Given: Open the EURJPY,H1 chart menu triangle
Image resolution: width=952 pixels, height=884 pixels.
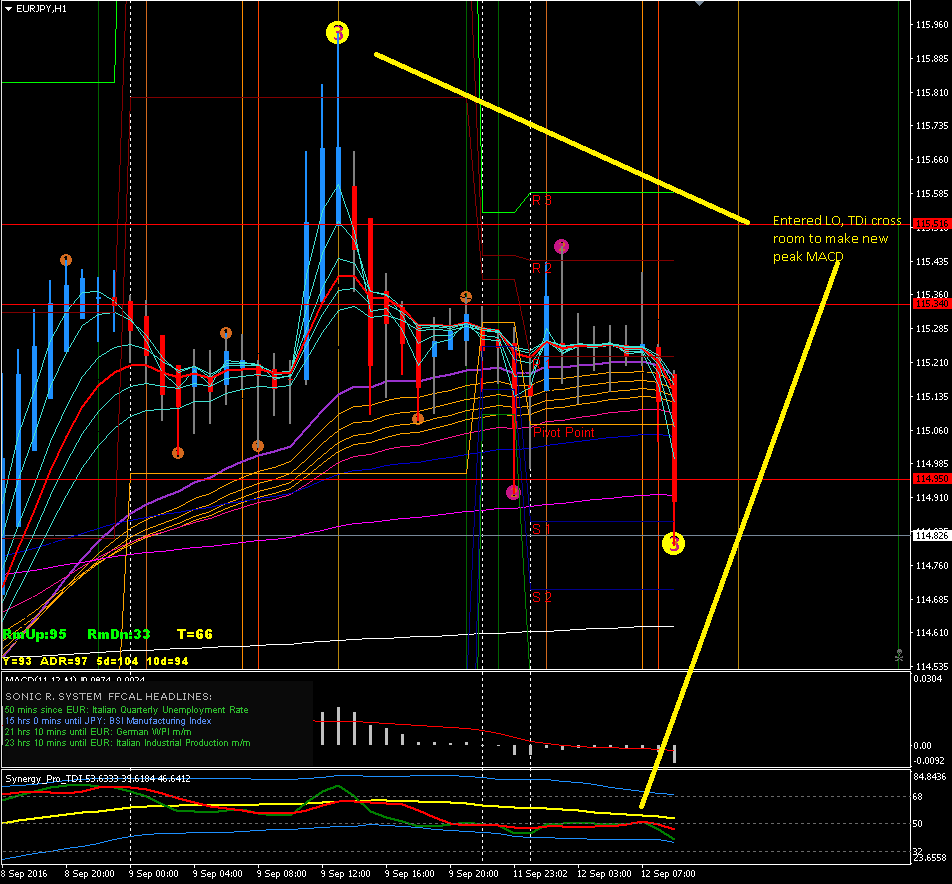Looking at the screenshot, I should (8, 8).
